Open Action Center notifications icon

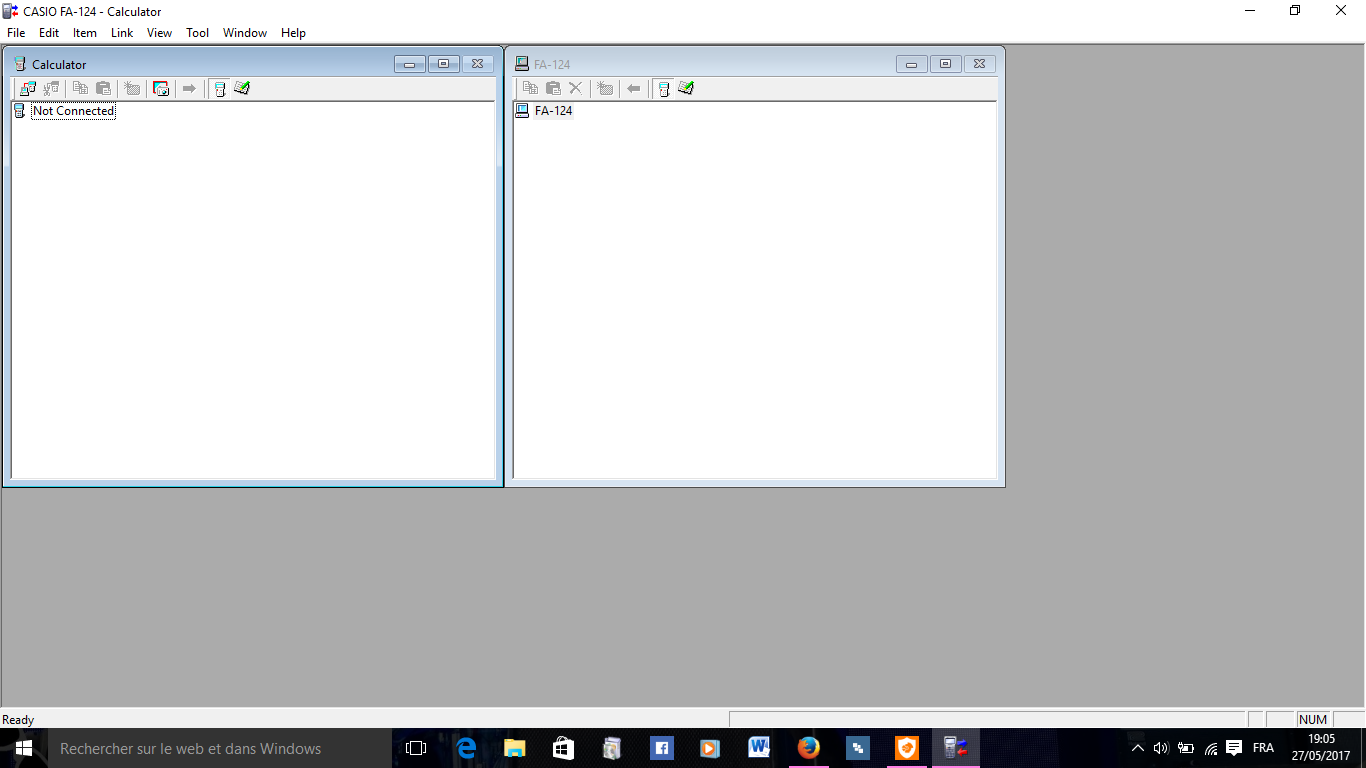1234,748
